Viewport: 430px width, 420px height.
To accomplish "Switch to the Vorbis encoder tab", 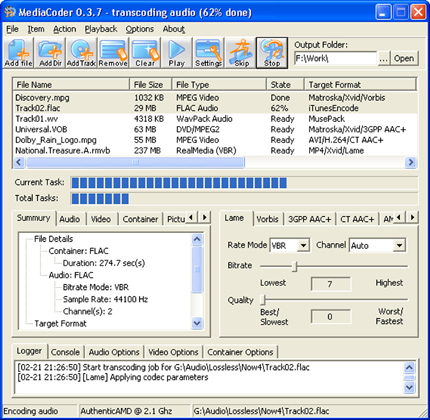I will coord(267,219).
